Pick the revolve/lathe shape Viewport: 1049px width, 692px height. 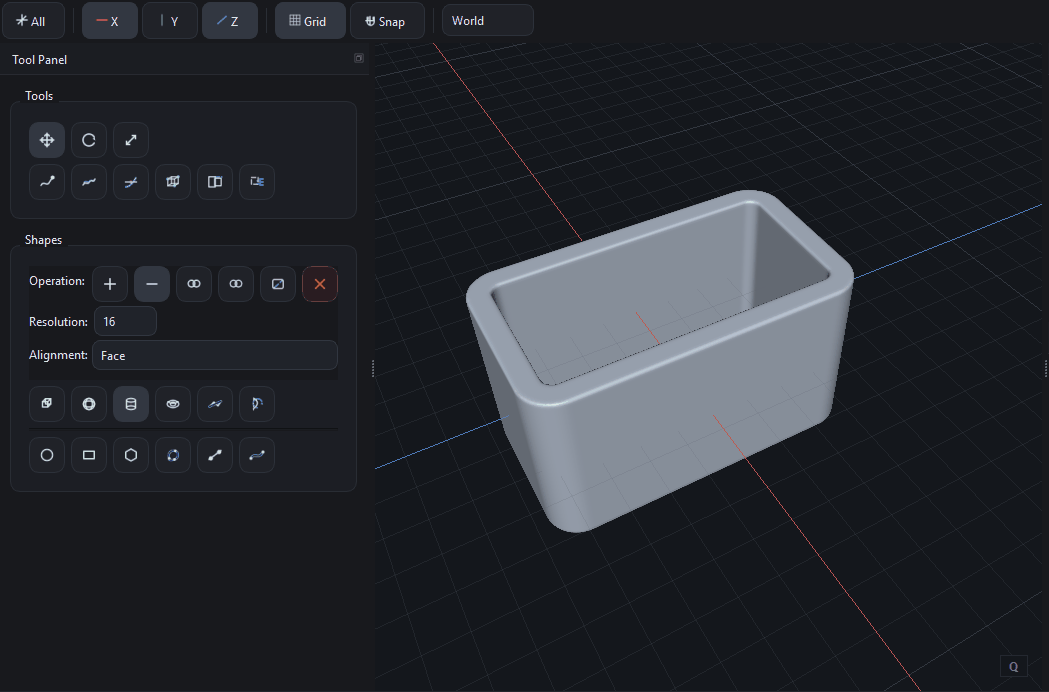257,404
